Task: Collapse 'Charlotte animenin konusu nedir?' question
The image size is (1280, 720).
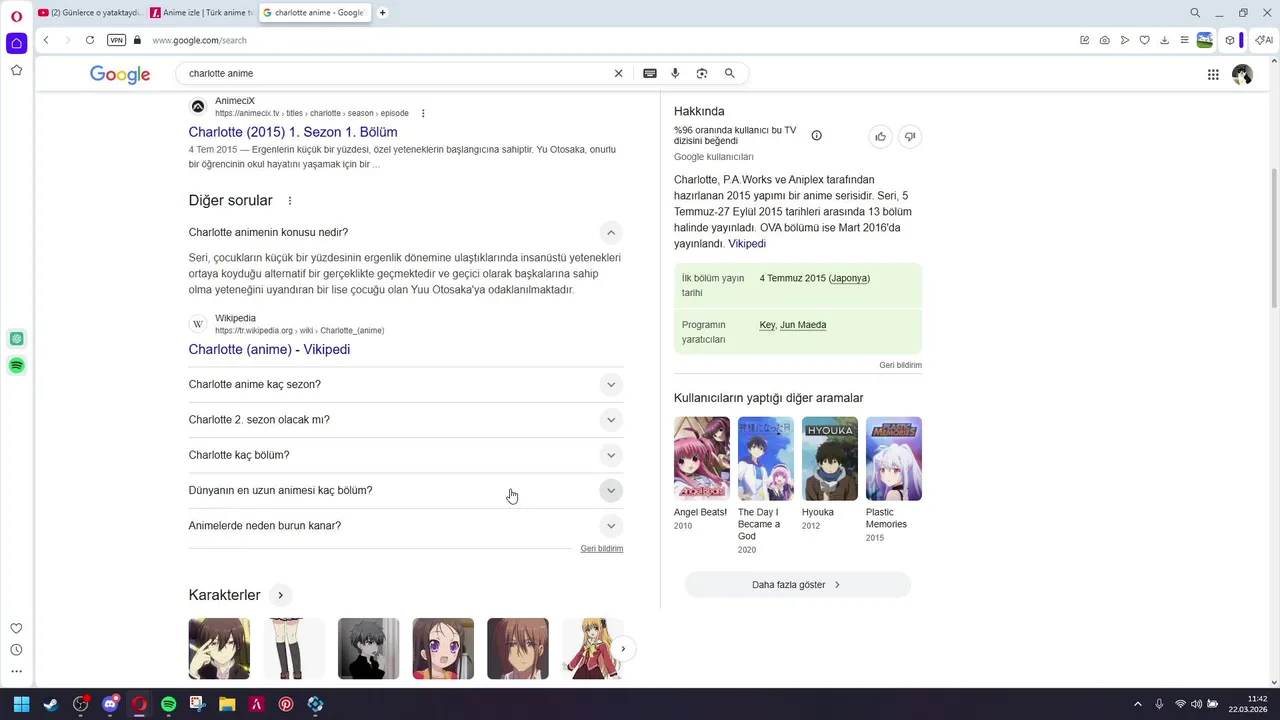Action: tap(611, 232)
